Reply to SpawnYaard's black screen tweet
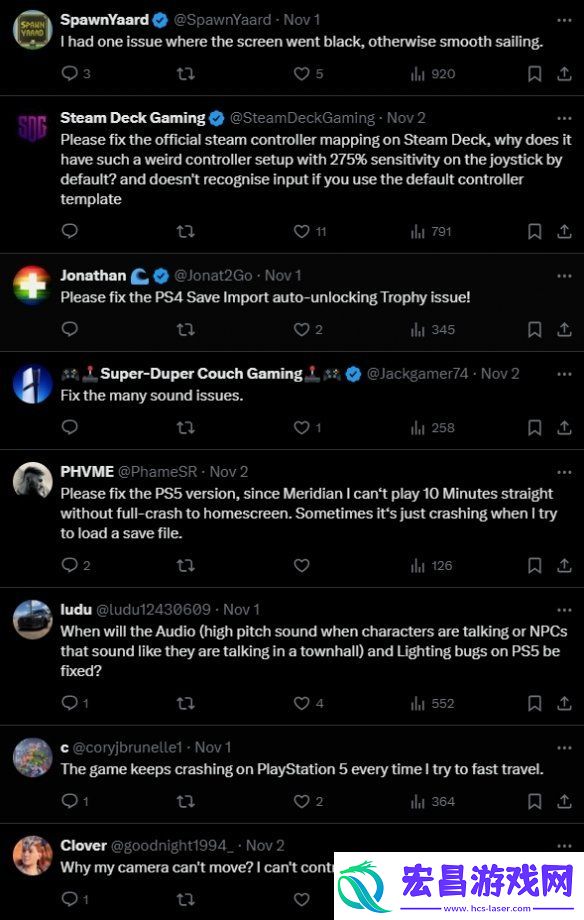 coord(70,73)
